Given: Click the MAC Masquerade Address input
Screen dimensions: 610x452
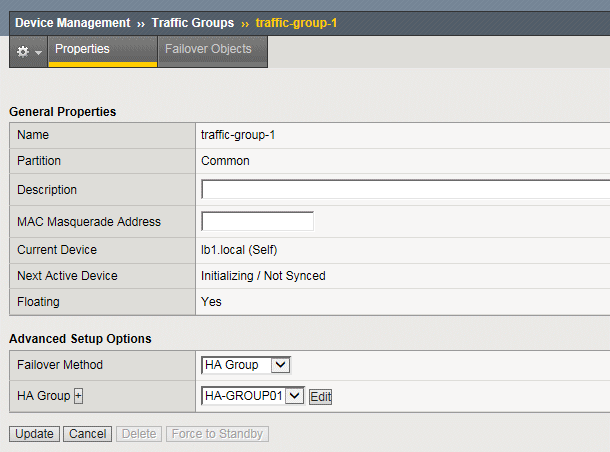Looking at the screenshot, I should pyautogui.click(x=257, y=221).
